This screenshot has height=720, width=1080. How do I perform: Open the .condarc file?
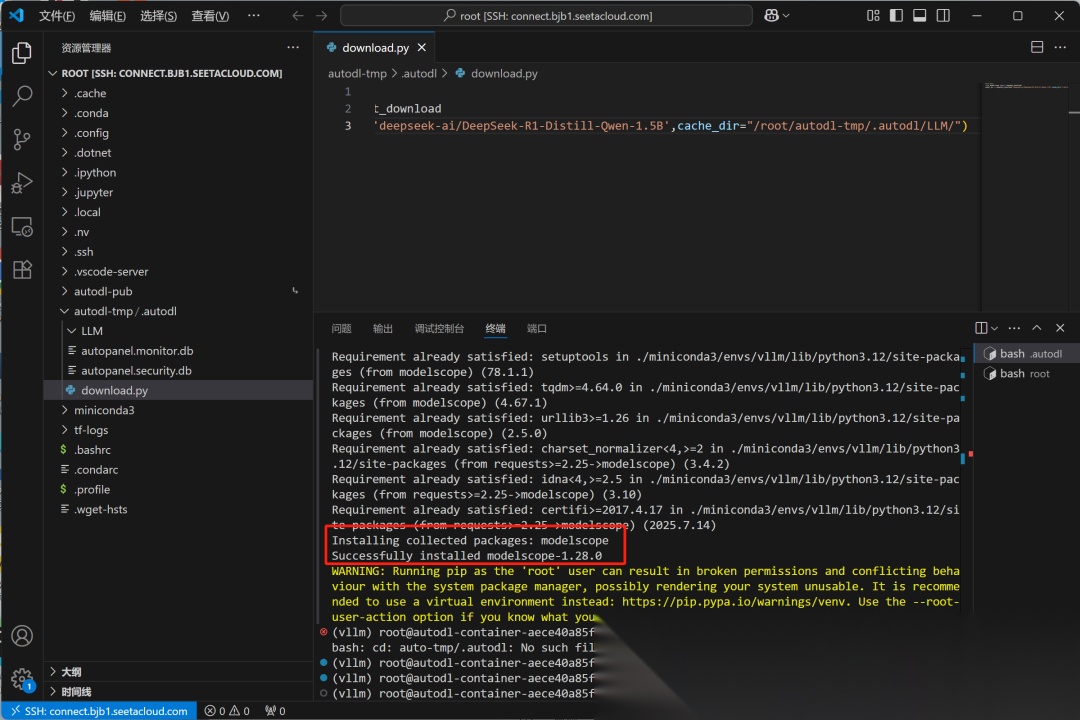[178, 470]
